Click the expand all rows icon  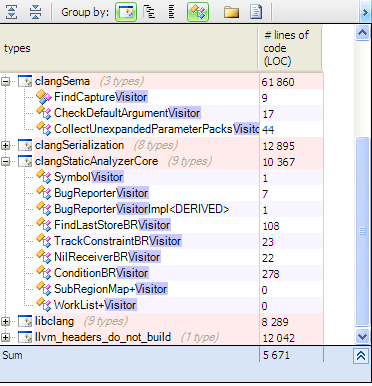[x=12, y=12]
